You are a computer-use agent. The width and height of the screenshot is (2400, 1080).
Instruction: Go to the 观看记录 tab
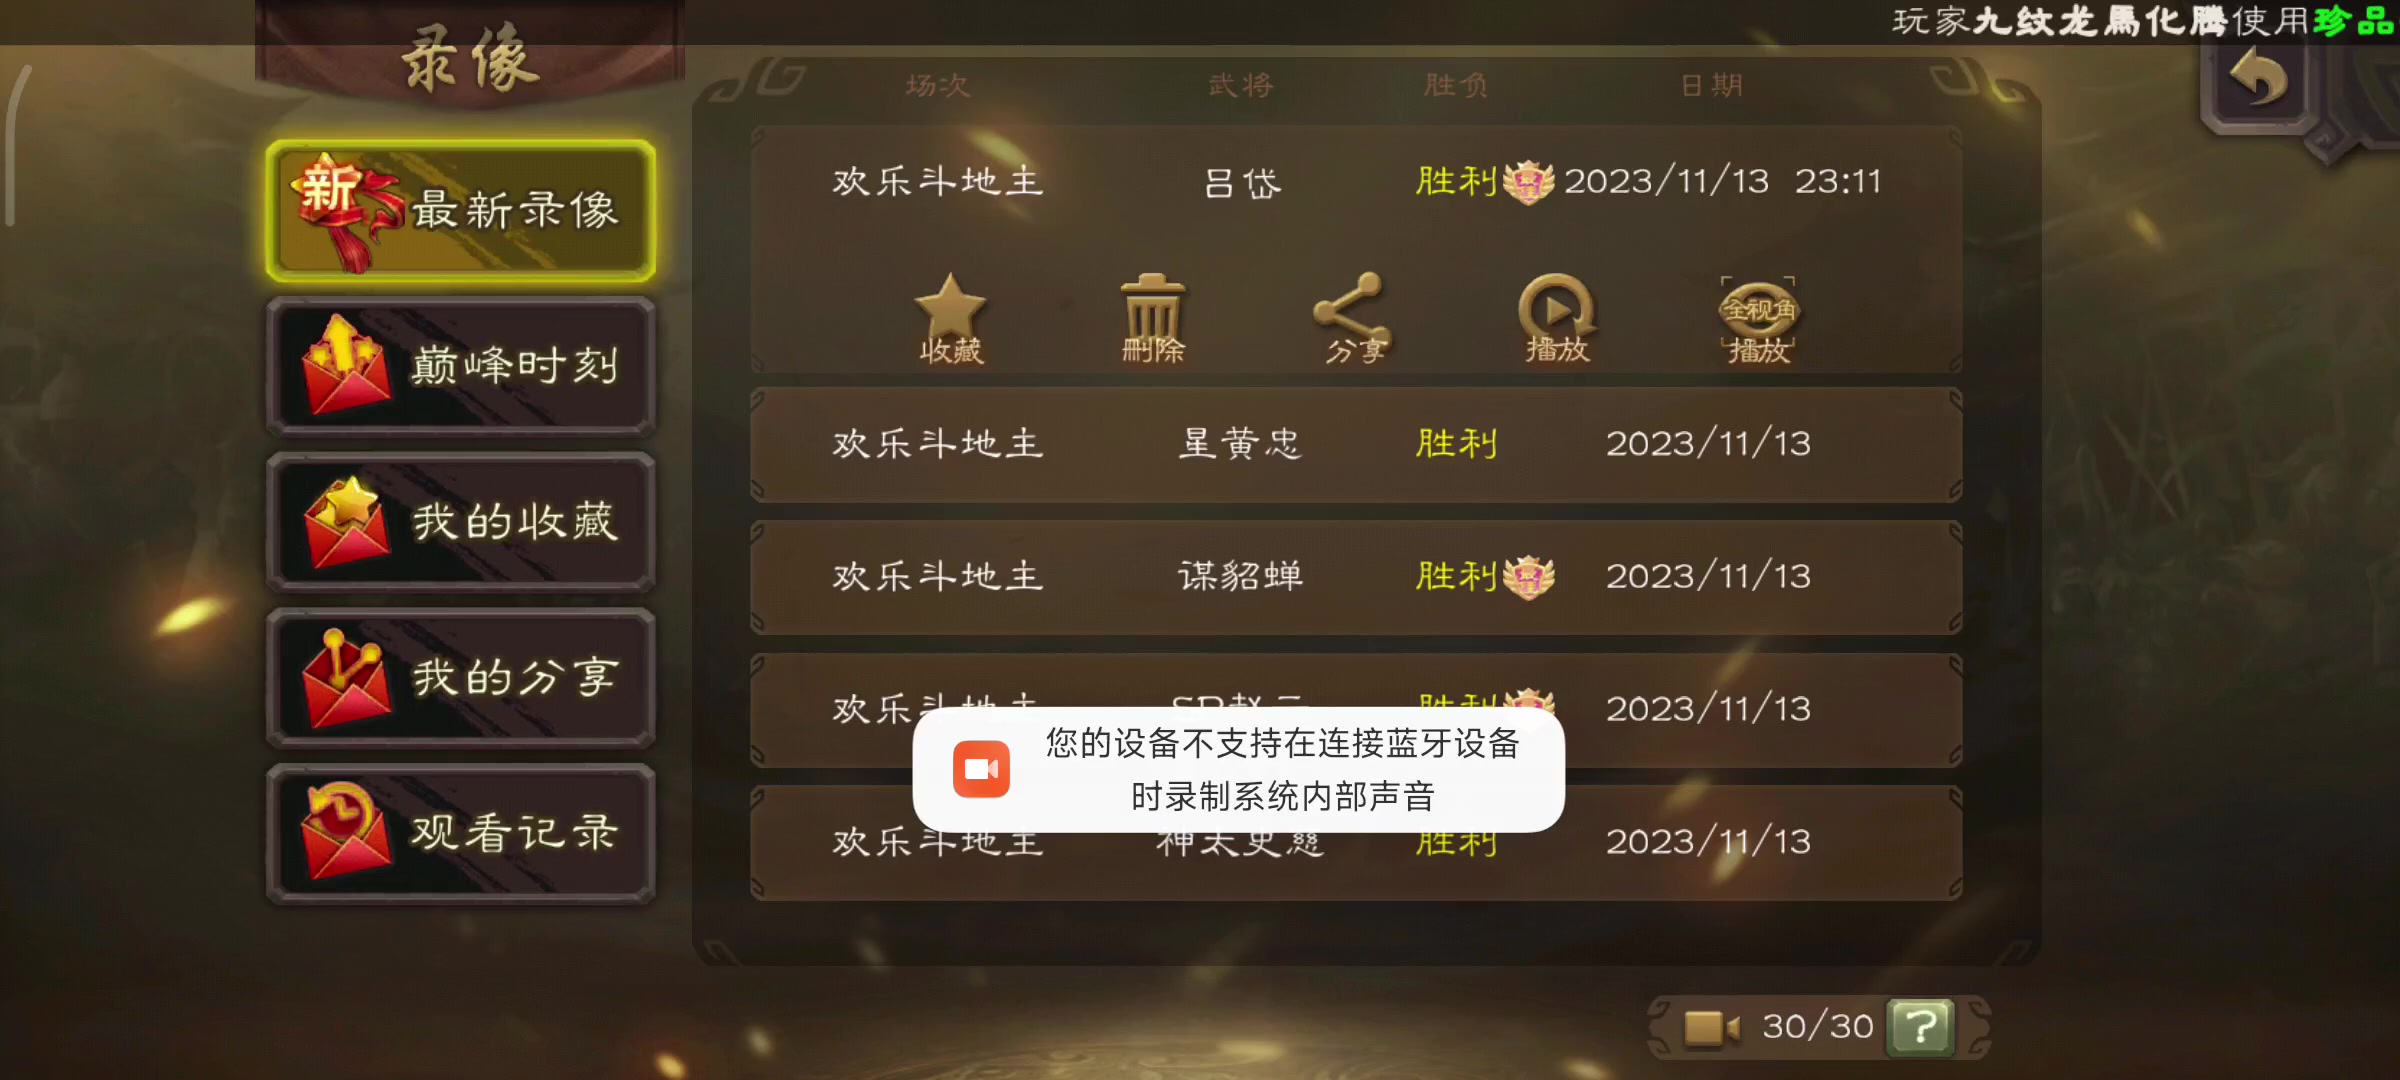[461, 834]
